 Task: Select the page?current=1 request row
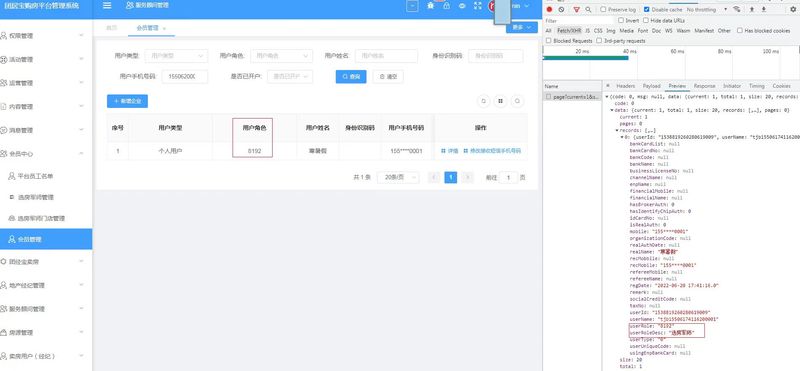coord(572,96)
